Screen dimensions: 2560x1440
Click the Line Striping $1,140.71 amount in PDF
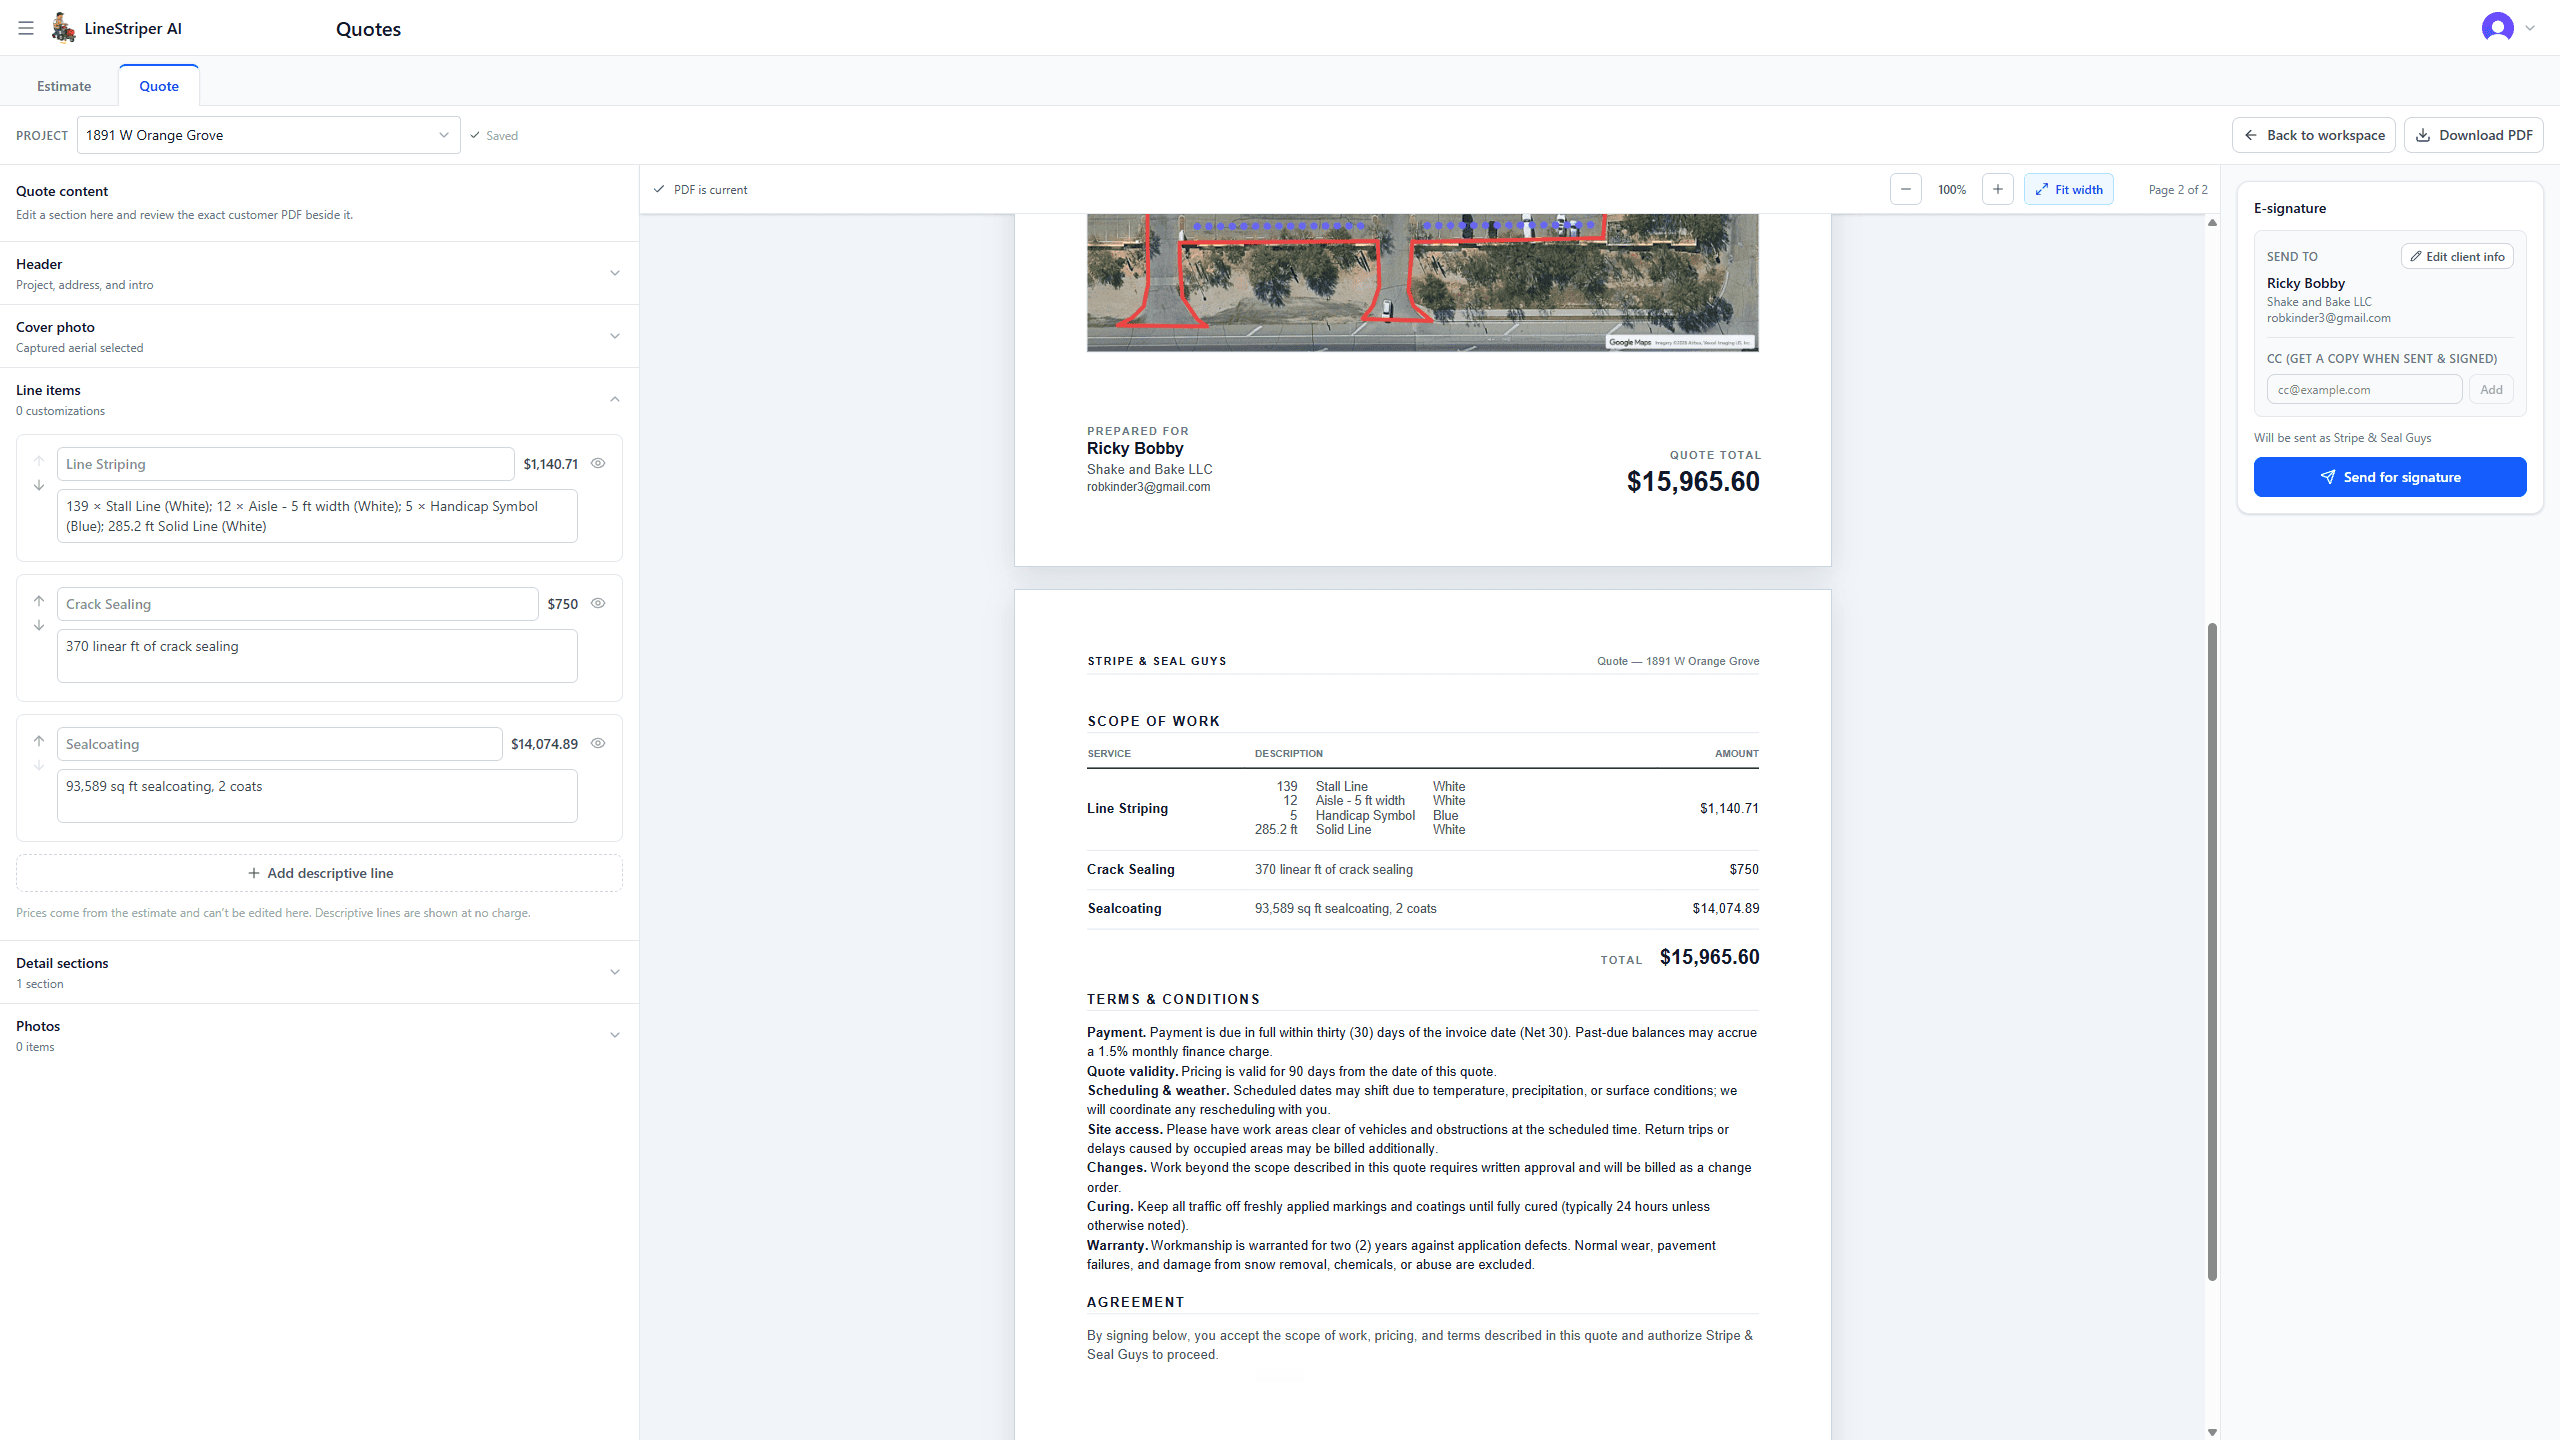click(x=1729, y=808)
